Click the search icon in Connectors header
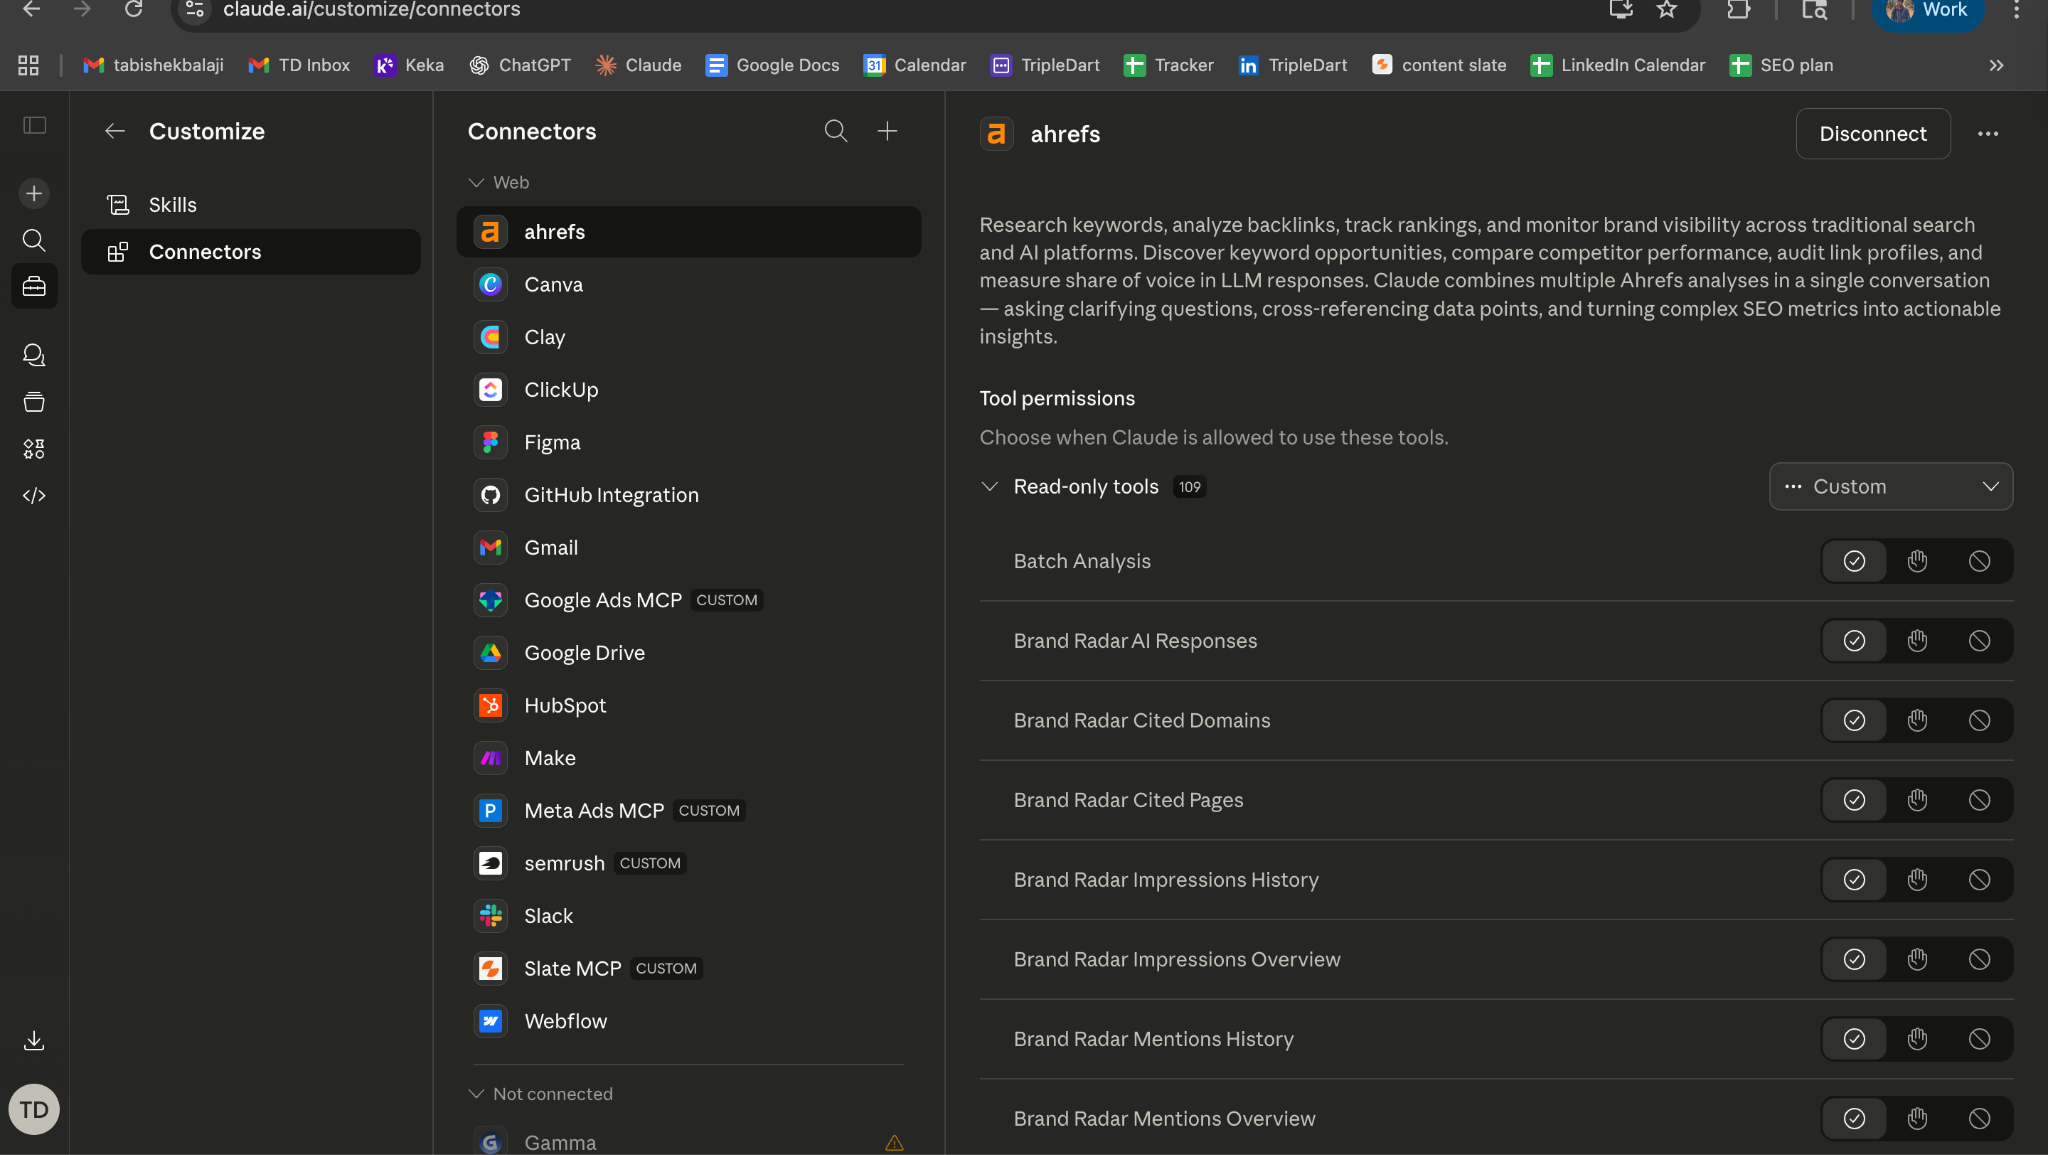The width and height of the screenshot is (2048, 1155). (x=835, y=131)
